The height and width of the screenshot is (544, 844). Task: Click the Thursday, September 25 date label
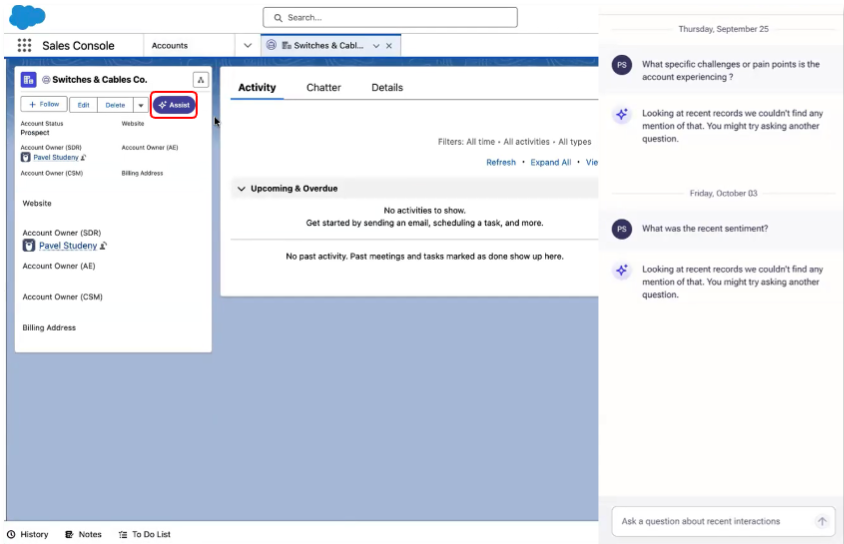coord(723,29)
